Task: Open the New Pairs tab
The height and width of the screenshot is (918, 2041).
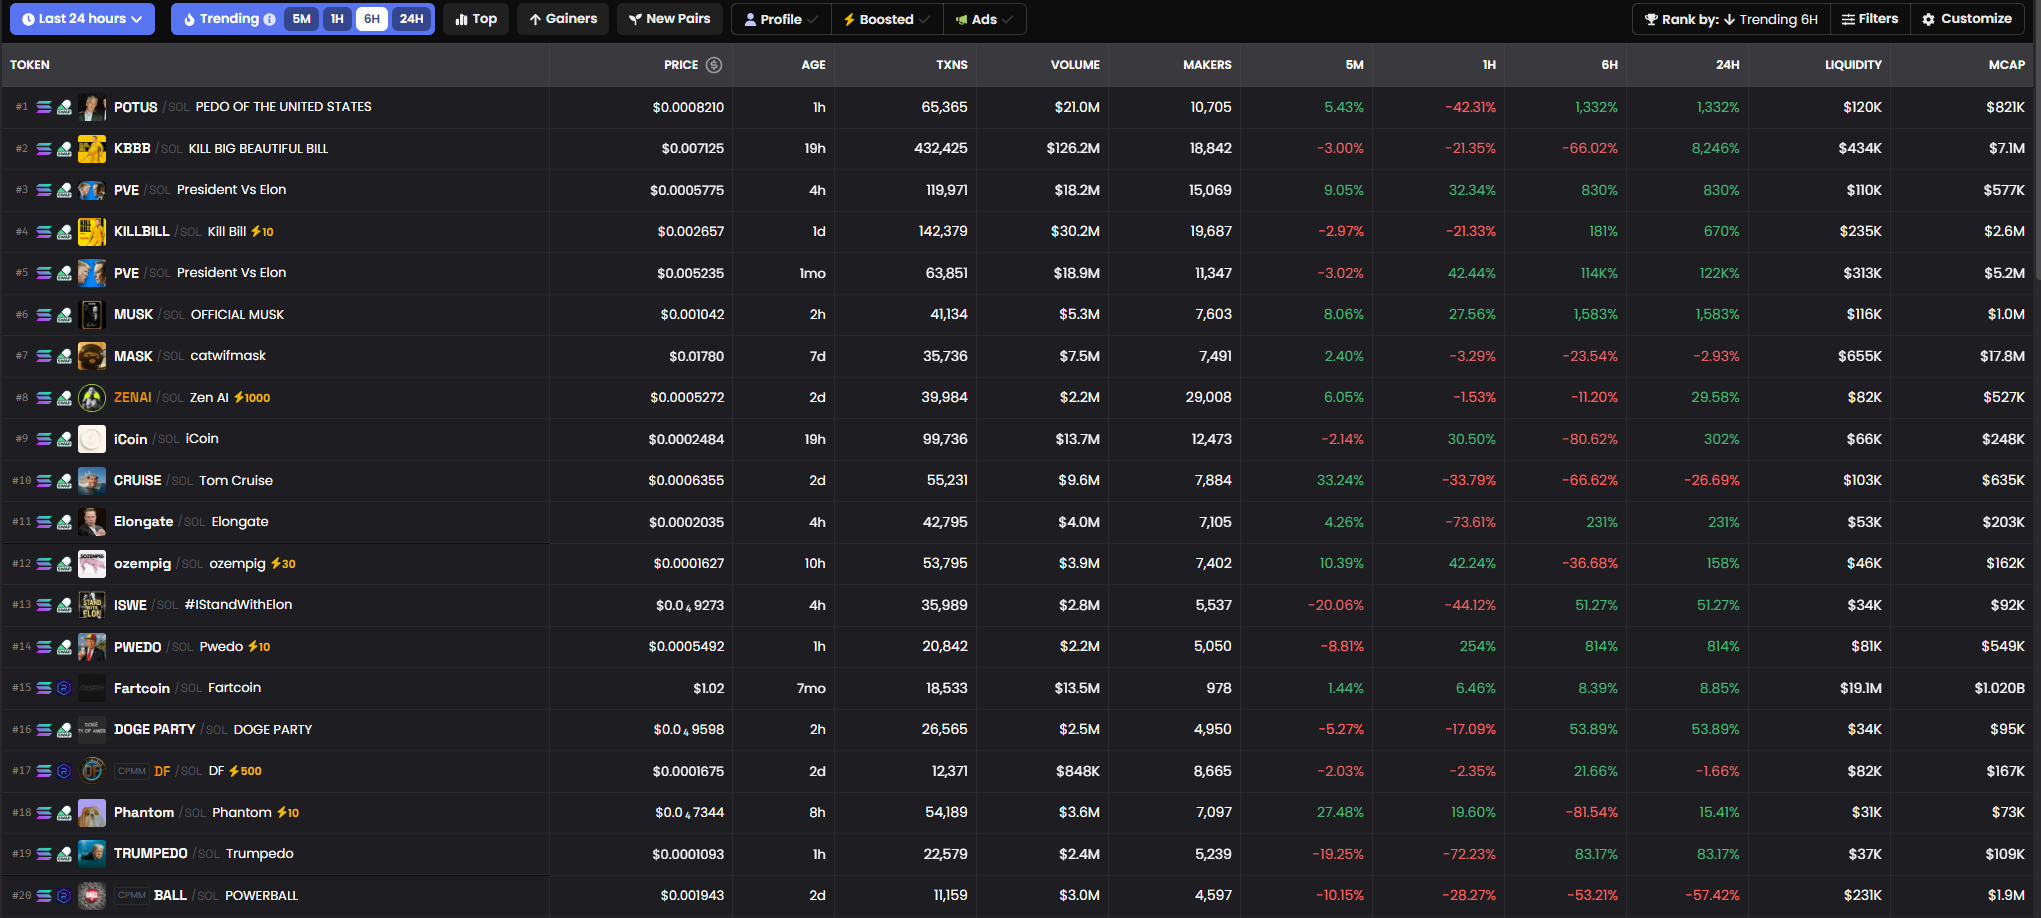Action: [x=670, y=19]
